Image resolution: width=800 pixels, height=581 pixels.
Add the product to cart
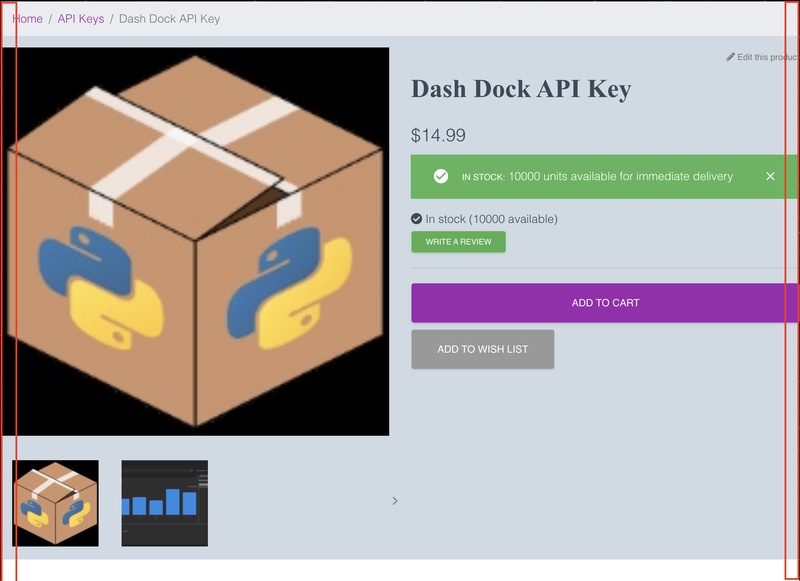[x=605, y=303]
